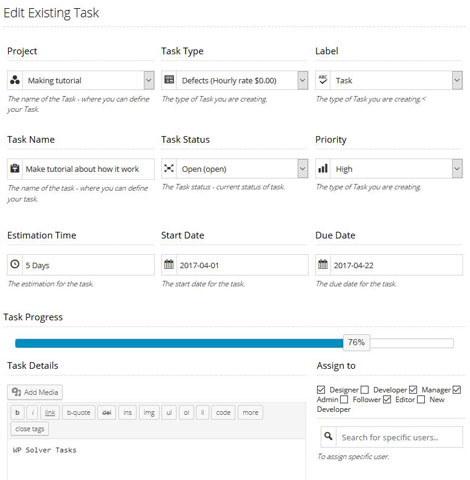Click the bar chart Priority icon
This screenshot has width=470, height=480.
(x=323, y=168)
